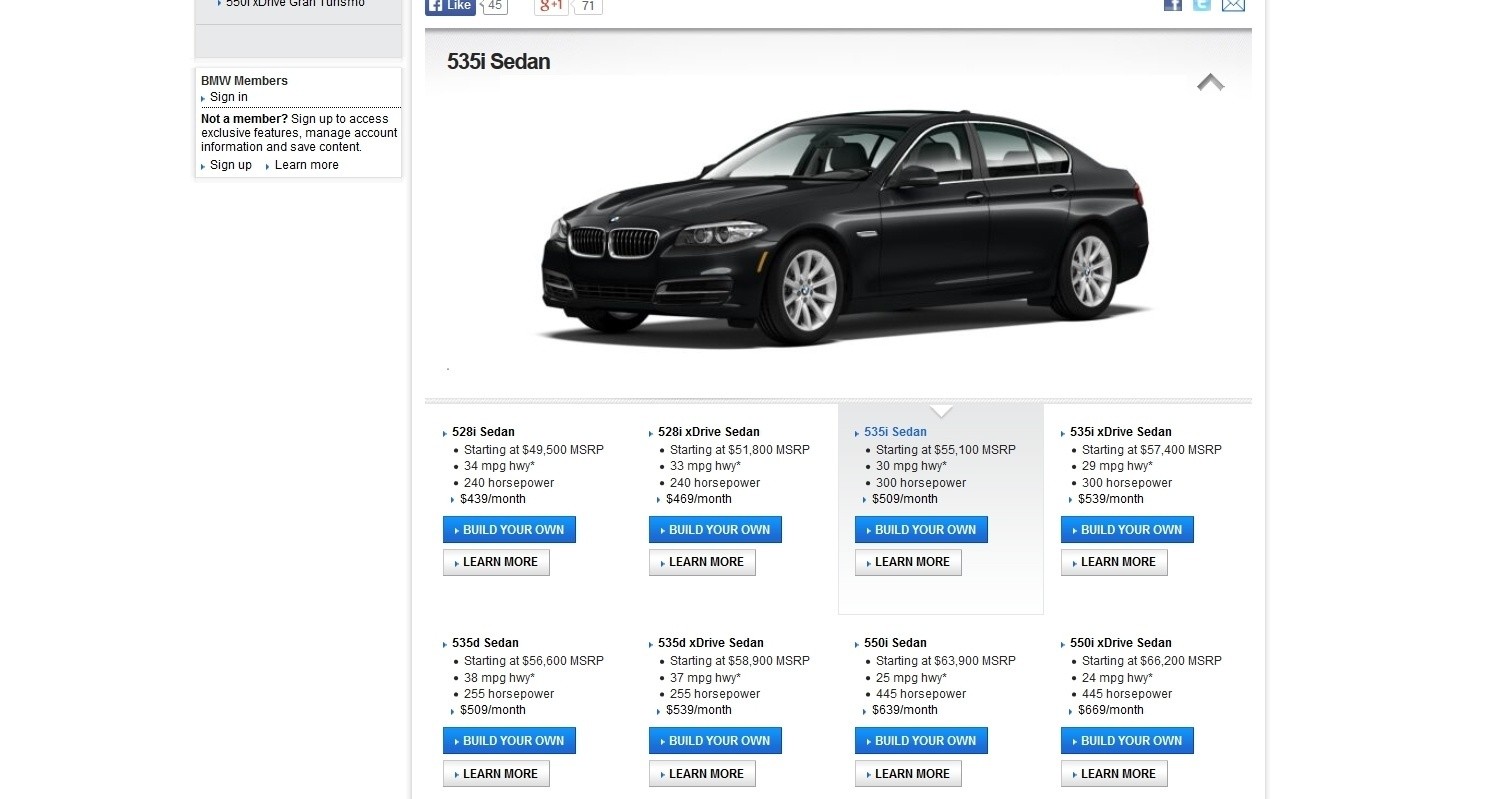The width and height of the screenshot is (1507, 799).
Task: Select the 535i Sedan model title
Action: (x=895, y=432)
